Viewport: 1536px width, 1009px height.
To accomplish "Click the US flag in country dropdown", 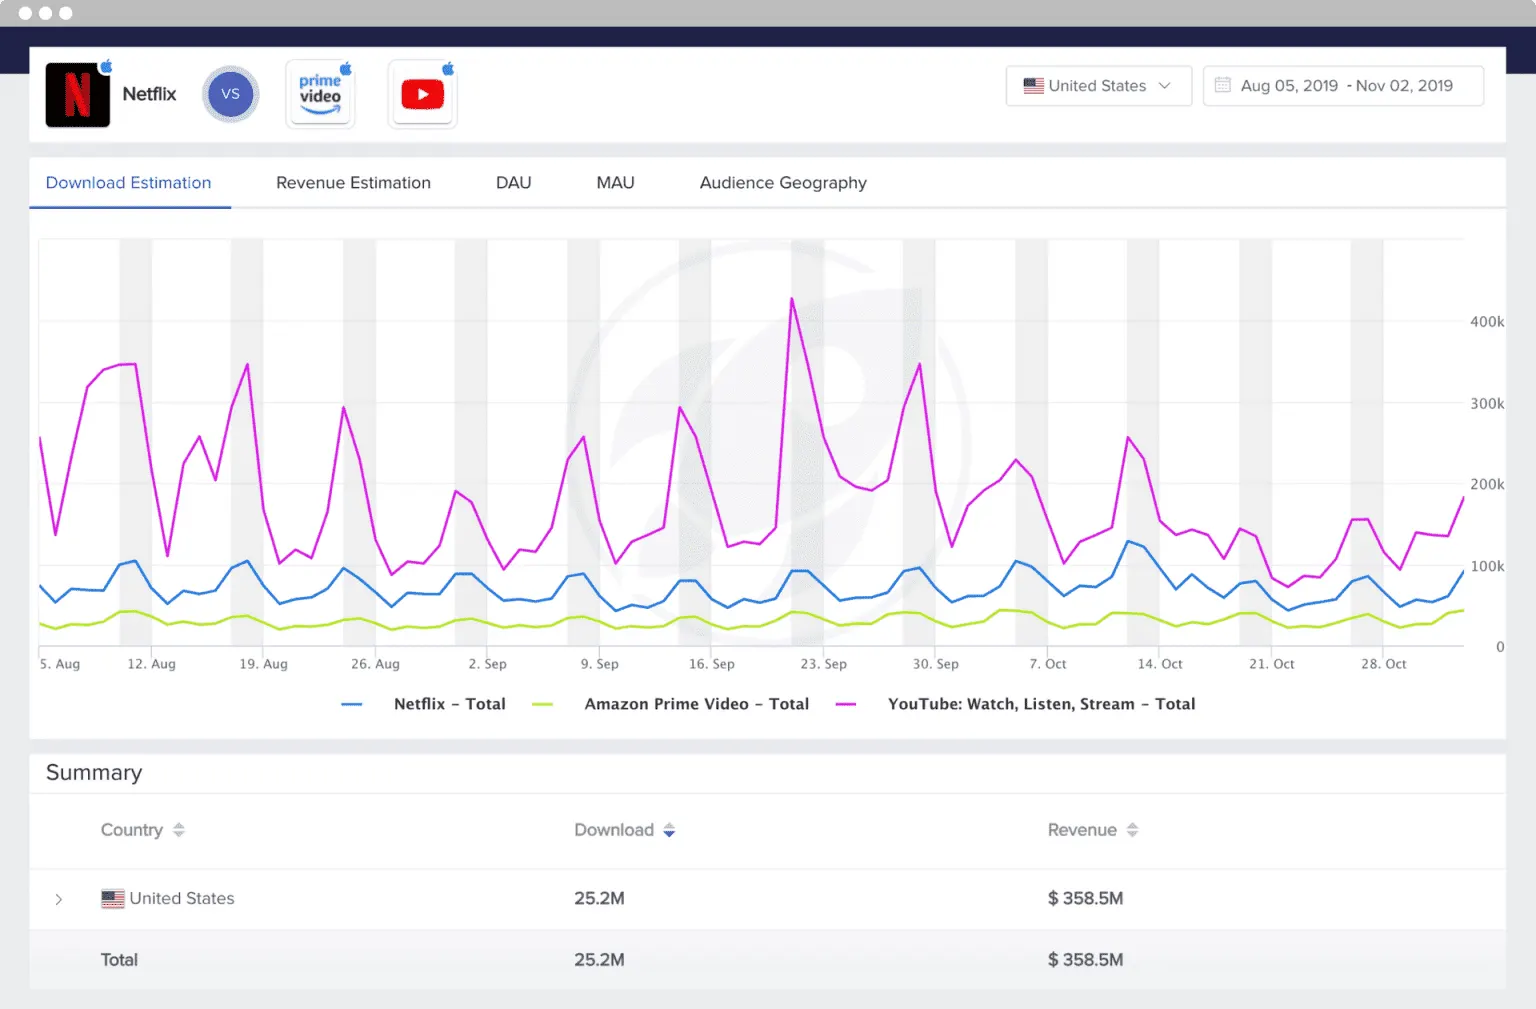I will pyautogui.click(x=1033, y=86).
